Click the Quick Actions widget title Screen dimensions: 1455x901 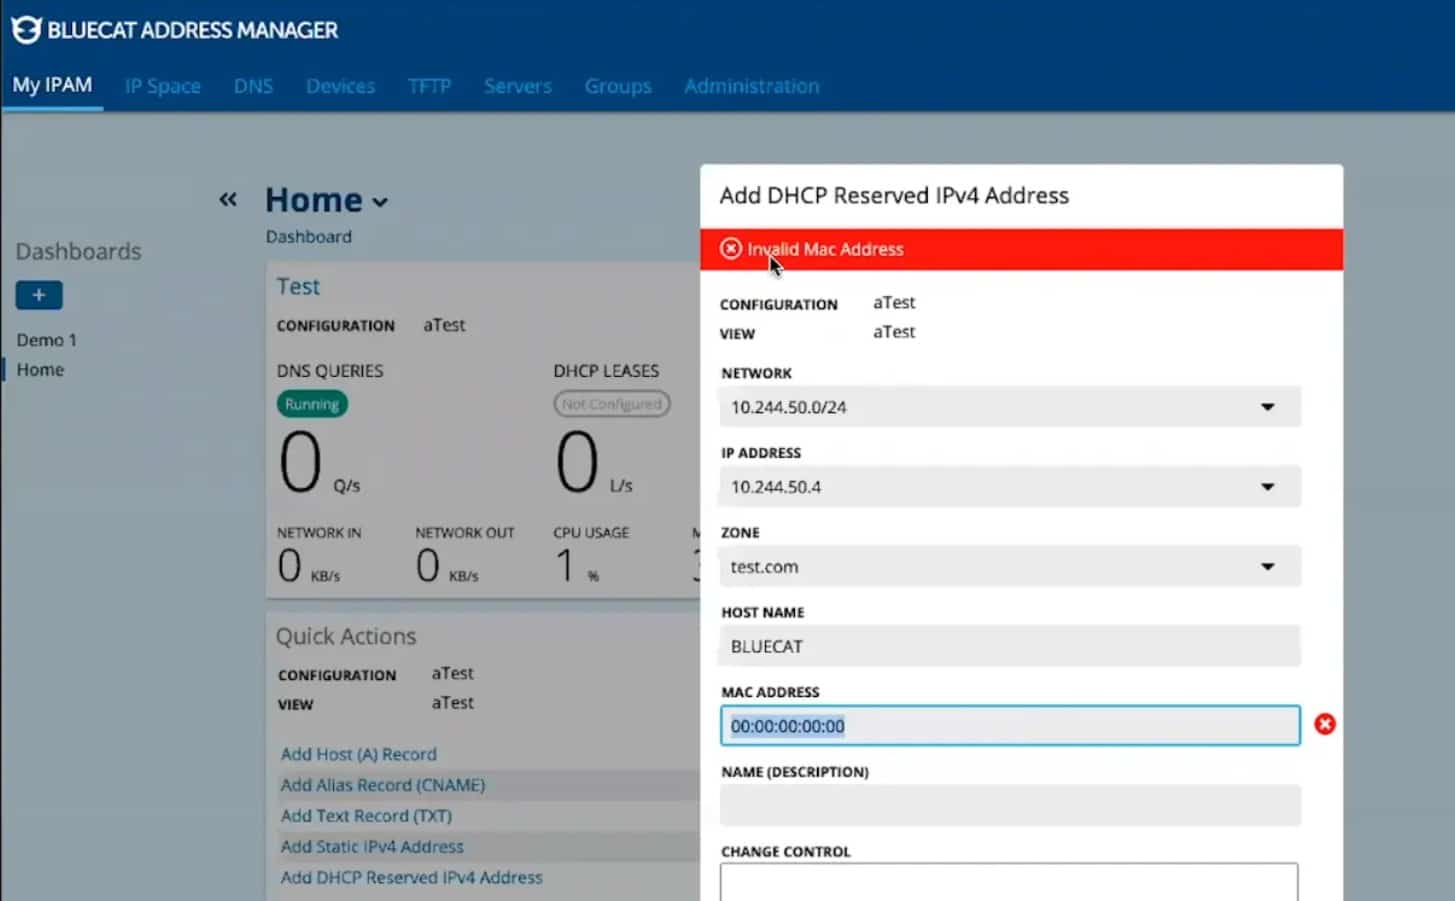click(346, 636)
